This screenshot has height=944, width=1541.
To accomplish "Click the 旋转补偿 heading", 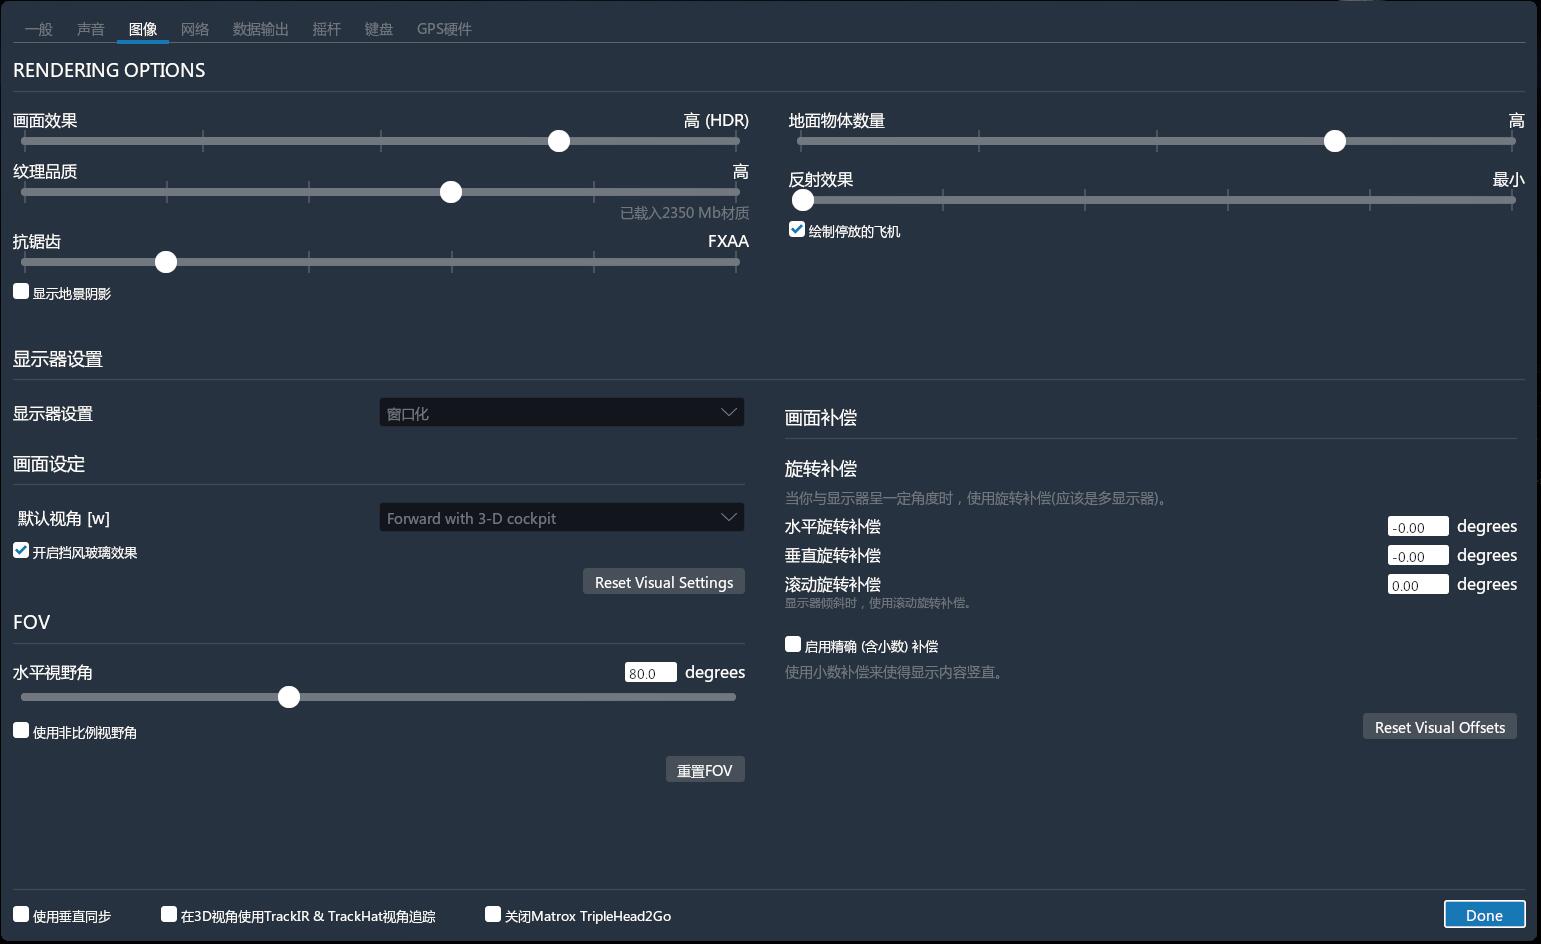I will tap(821, 469).
